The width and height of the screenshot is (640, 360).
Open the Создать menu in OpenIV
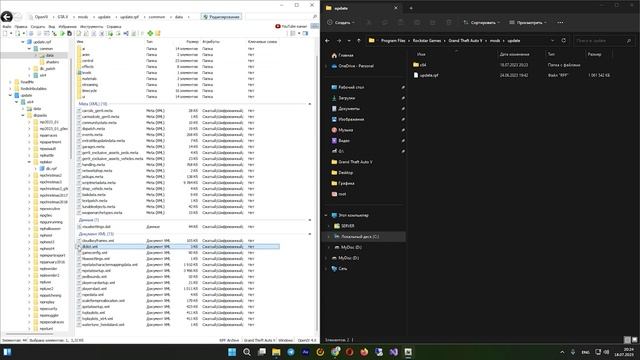pos(38,27)
